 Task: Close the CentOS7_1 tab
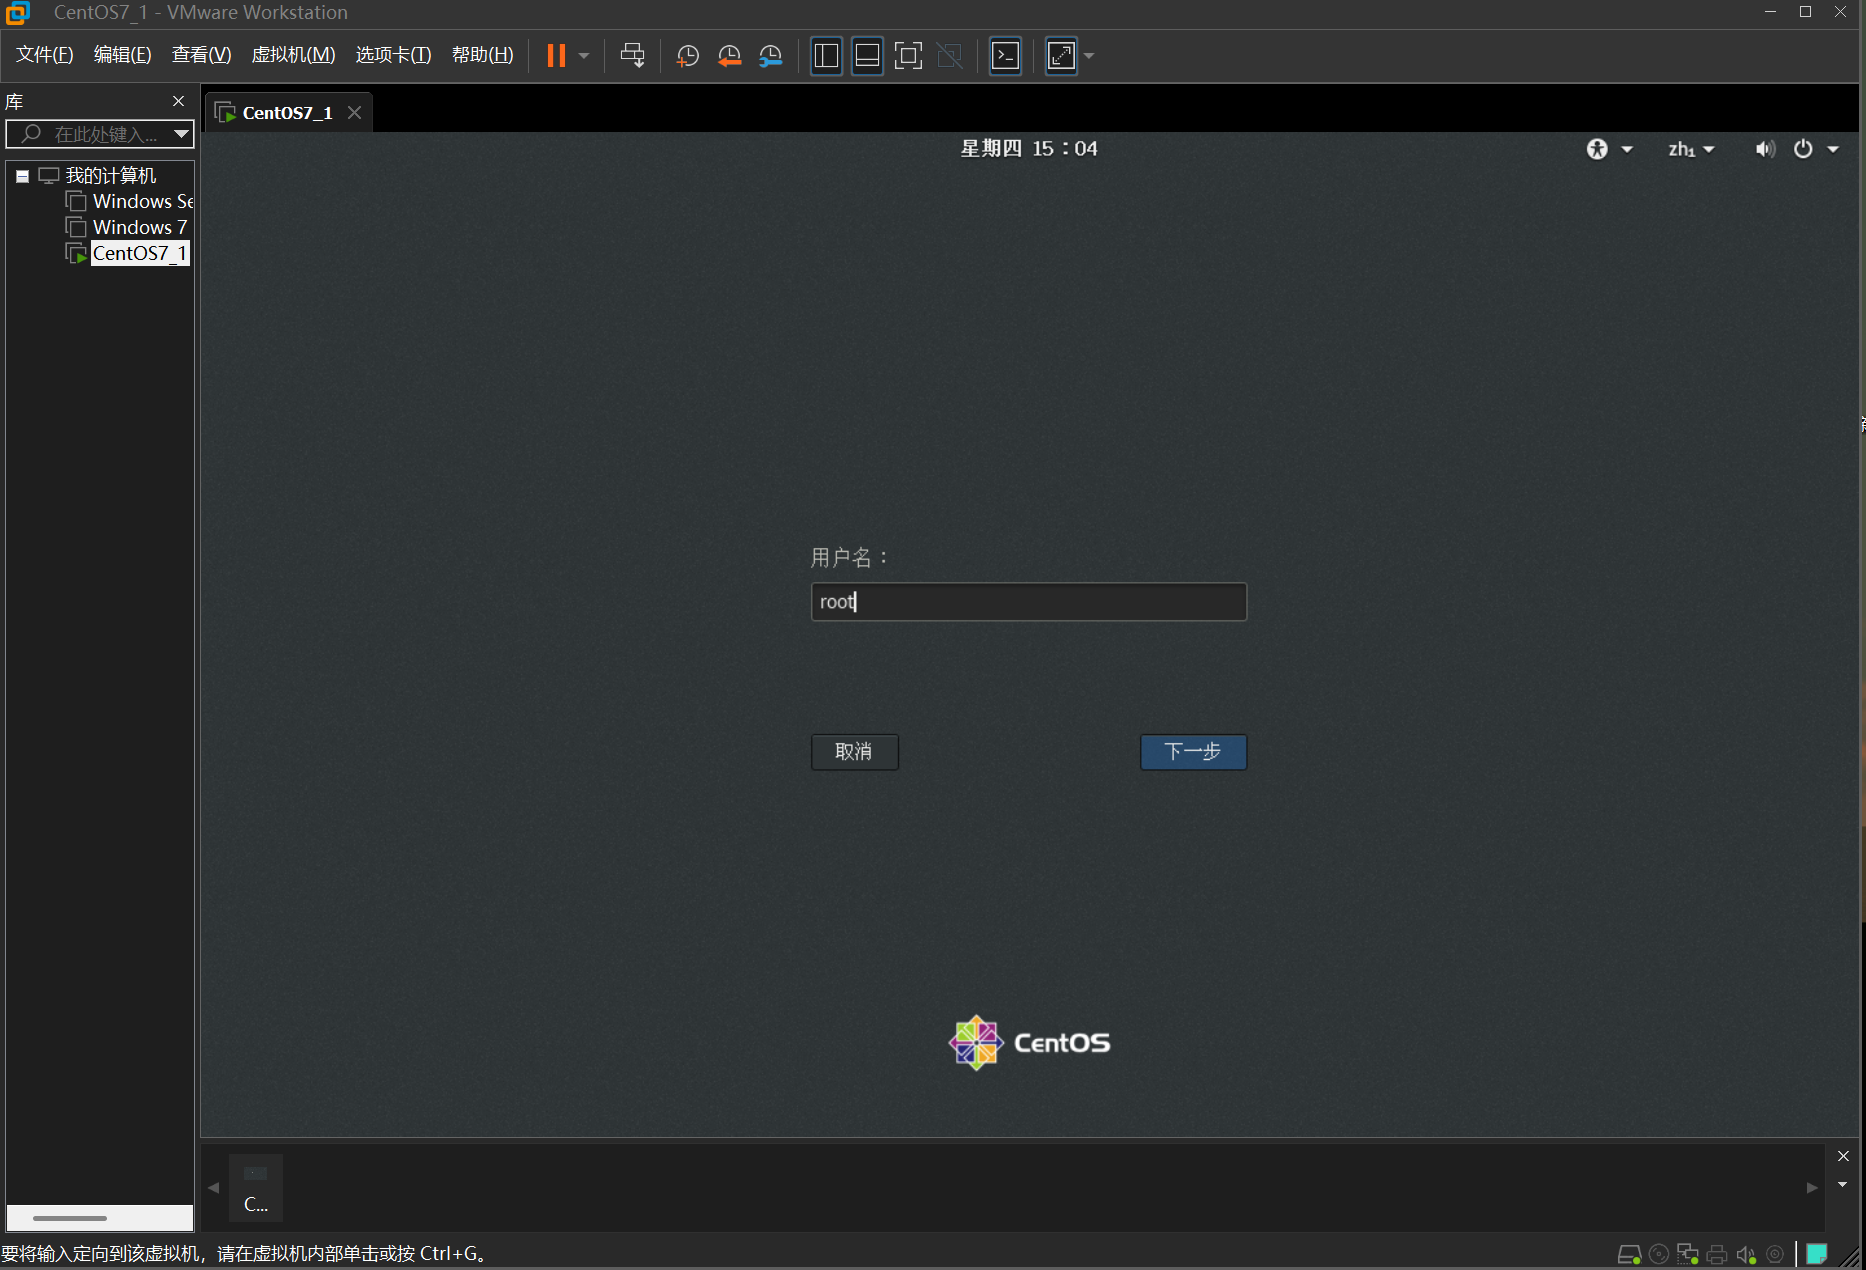tap(354, 112)
